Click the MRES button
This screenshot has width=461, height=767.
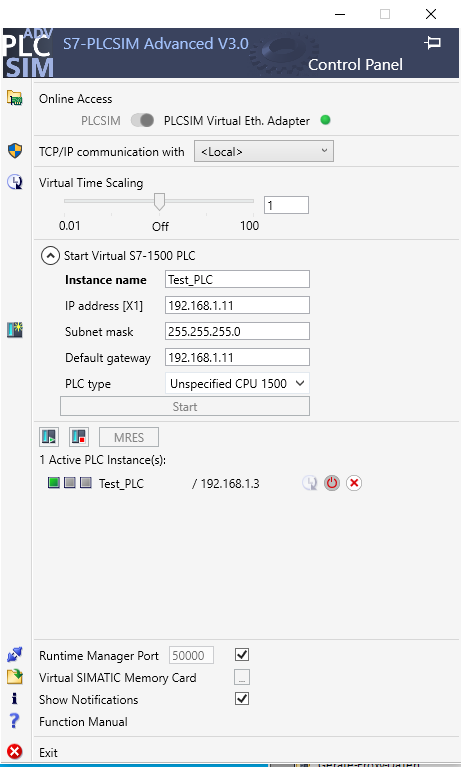129,437
